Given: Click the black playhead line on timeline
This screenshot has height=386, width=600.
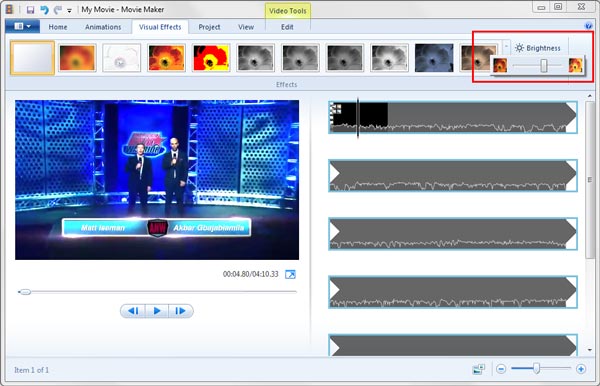Looking at the screenshot, I should pyautogui.click(x=358, y=117).
